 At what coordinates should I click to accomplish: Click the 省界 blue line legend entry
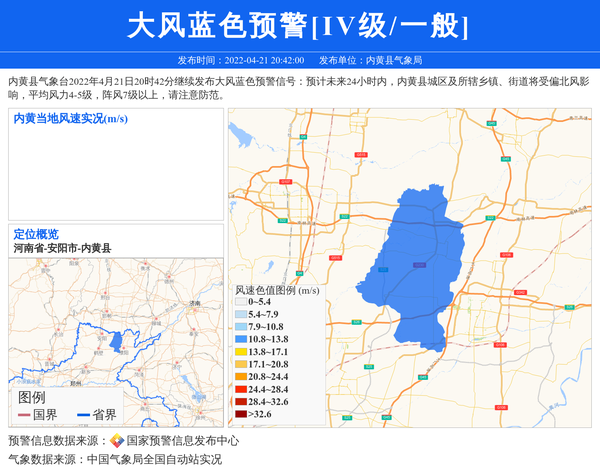coord(97,415)
